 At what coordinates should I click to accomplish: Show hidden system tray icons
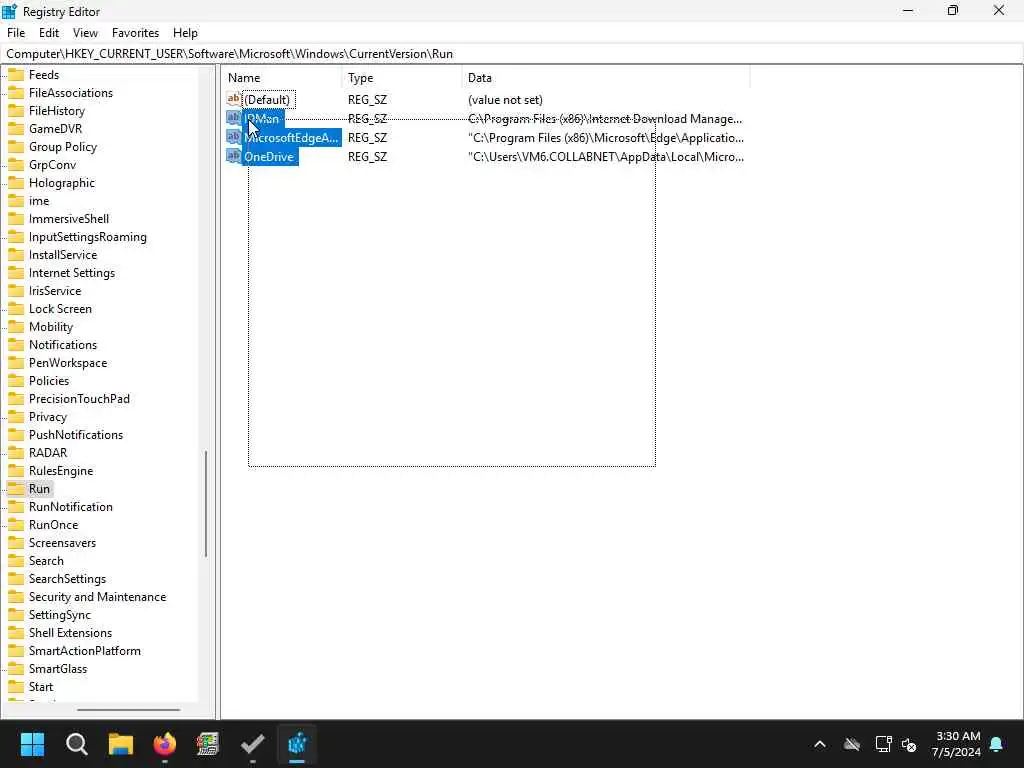[820, 744]
